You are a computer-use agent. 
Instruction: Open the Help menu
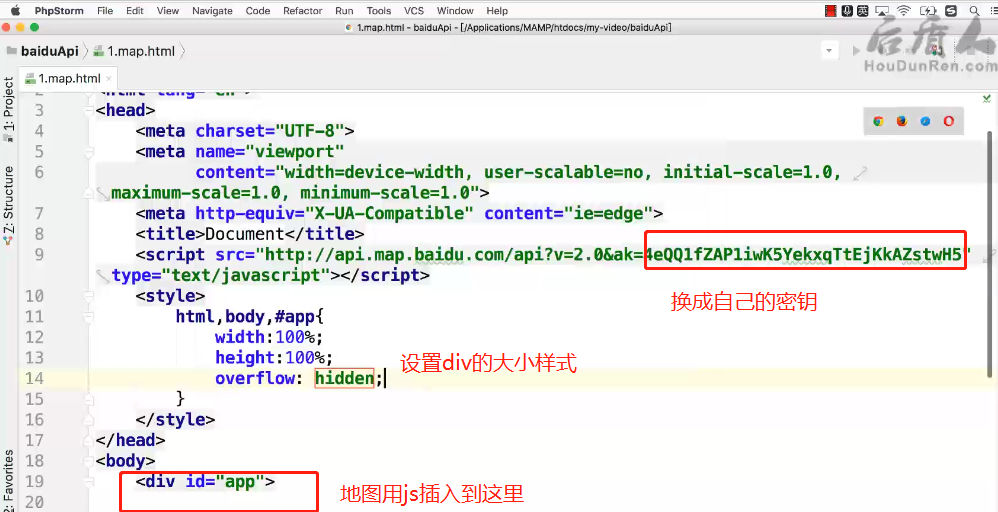click(x=496, y=11)
